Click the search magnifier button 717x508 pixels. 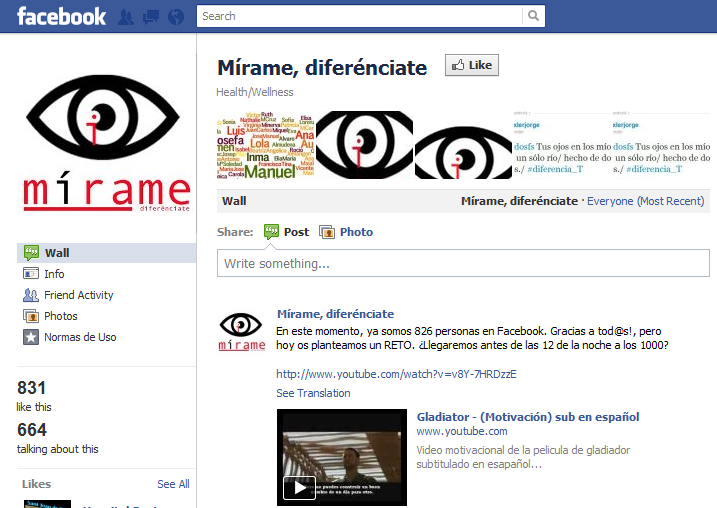pyautogui.click(x=533, y=16)
